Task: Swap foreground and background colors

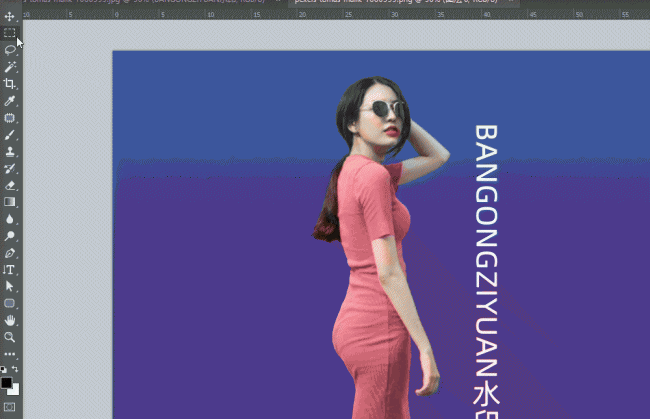Action: (15, 369)
